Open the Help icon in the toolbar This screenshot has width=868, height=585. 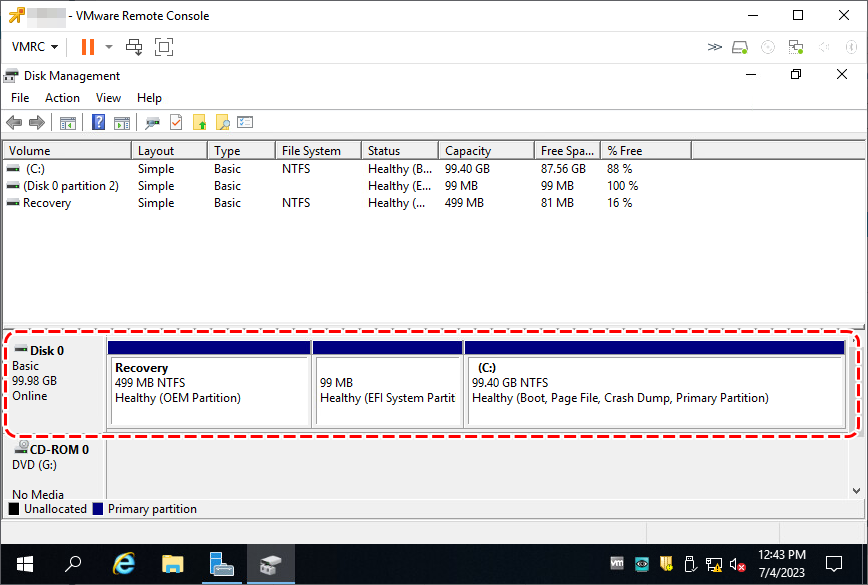[99, 122]
